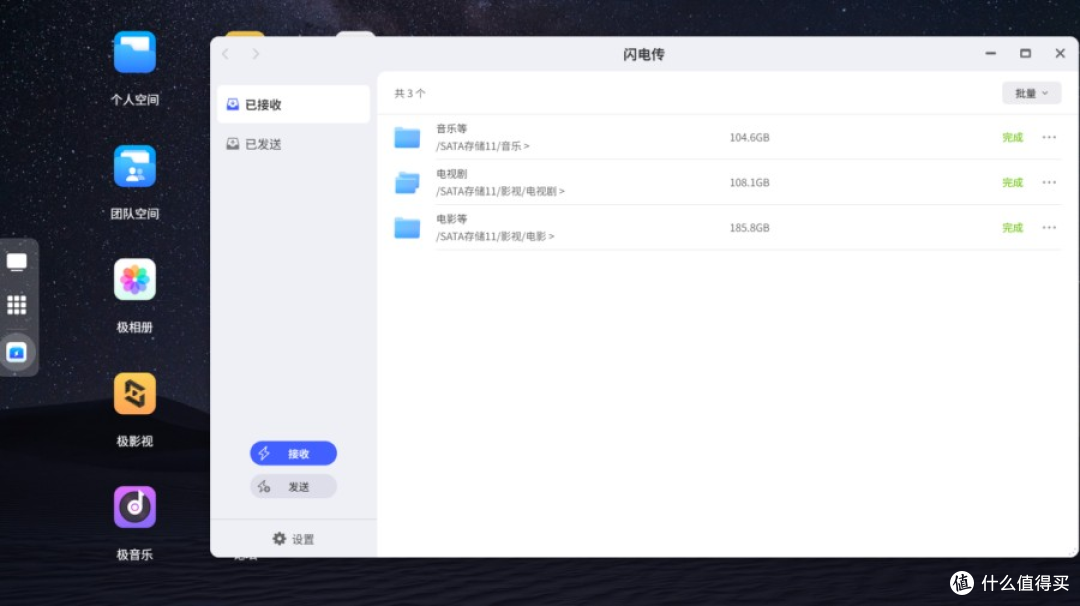The image size is (1080, 606).
Task: Click the 共 3 个 count label
Action: click(410, 93)
